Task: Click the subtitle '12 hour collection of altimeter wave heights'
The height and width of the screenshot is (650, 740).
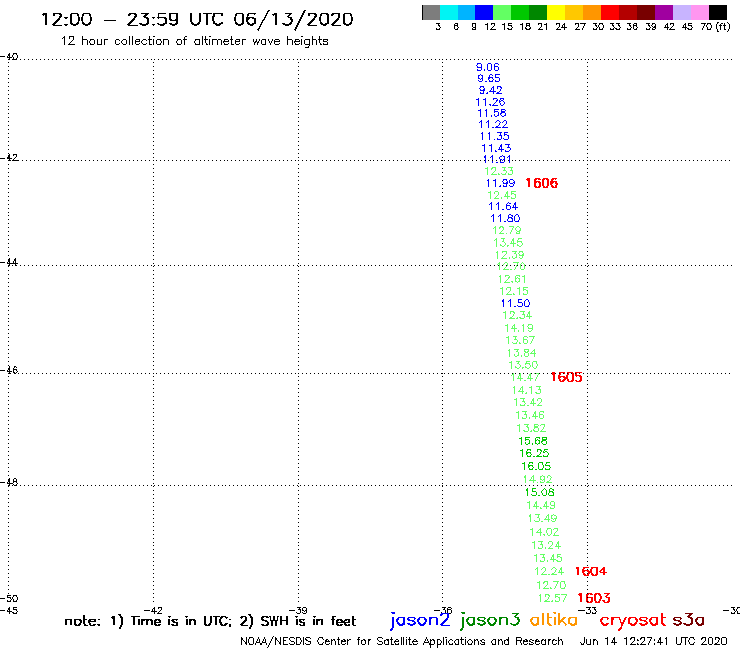Action: [x=194, y=41]
